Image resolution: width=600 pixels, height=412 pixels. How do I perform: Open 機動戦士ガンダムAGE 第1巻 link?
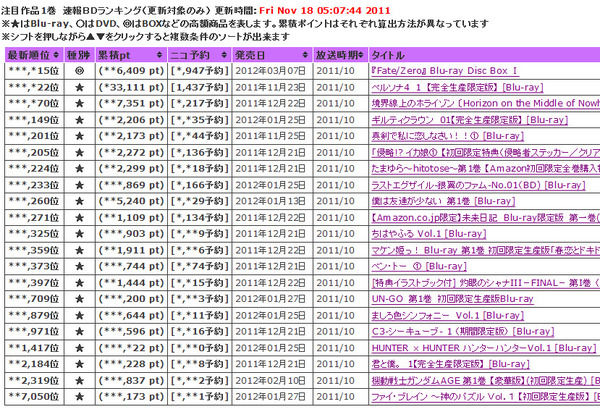[x=486, y=381]
